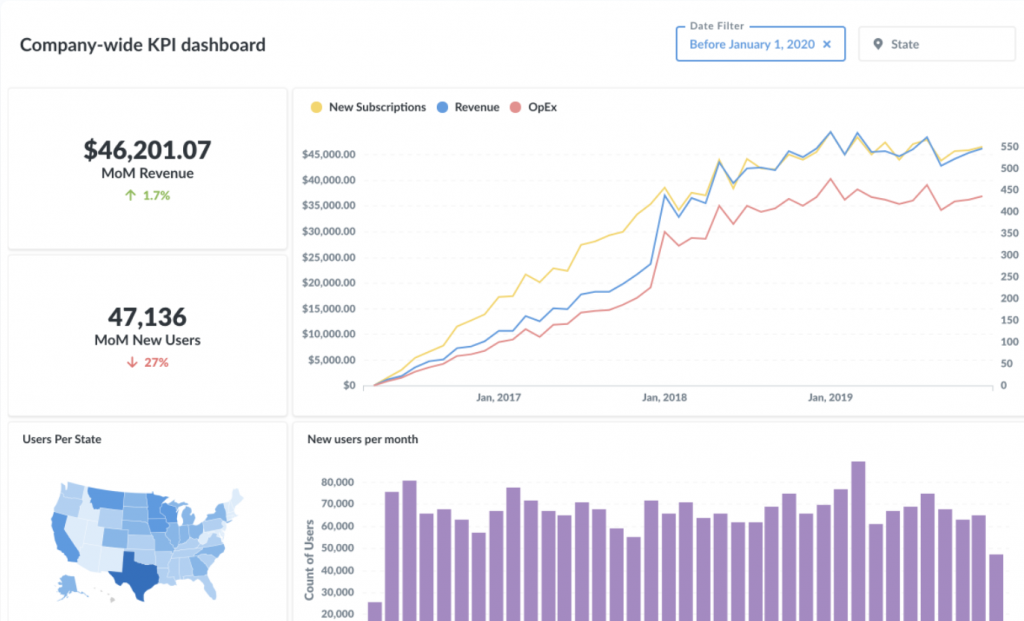Click the 'Company-wide KPI dashboard' title
The image size is (1024, 621).
pos(143,45)
